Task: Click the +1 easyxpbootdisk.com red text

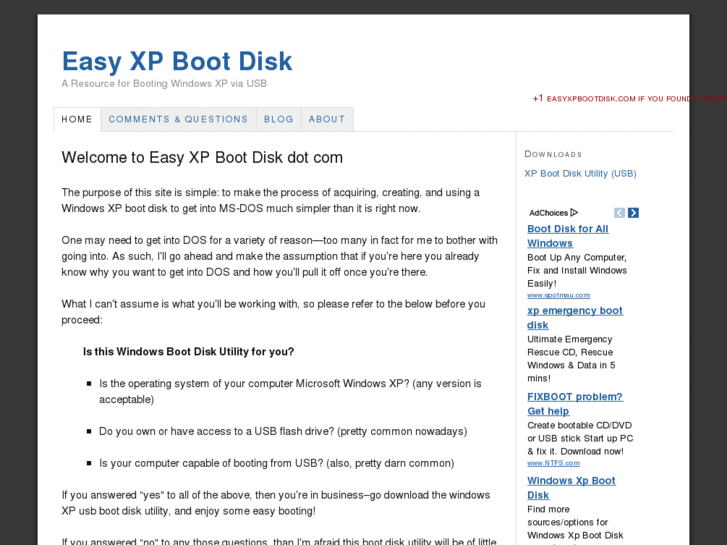Action: 630,98
